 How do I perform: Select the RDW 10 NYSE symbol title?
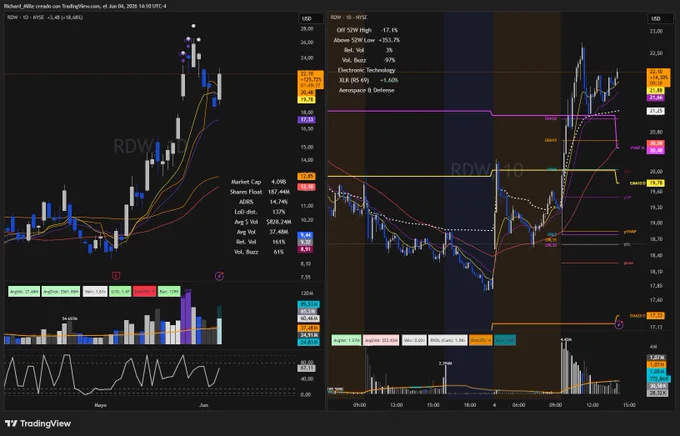point(349,17)
